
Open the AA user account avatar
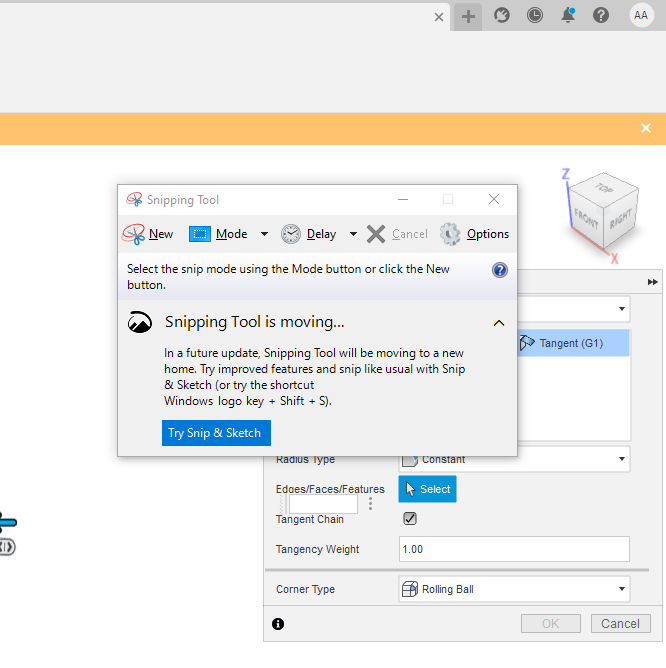[x=641, y=15]
